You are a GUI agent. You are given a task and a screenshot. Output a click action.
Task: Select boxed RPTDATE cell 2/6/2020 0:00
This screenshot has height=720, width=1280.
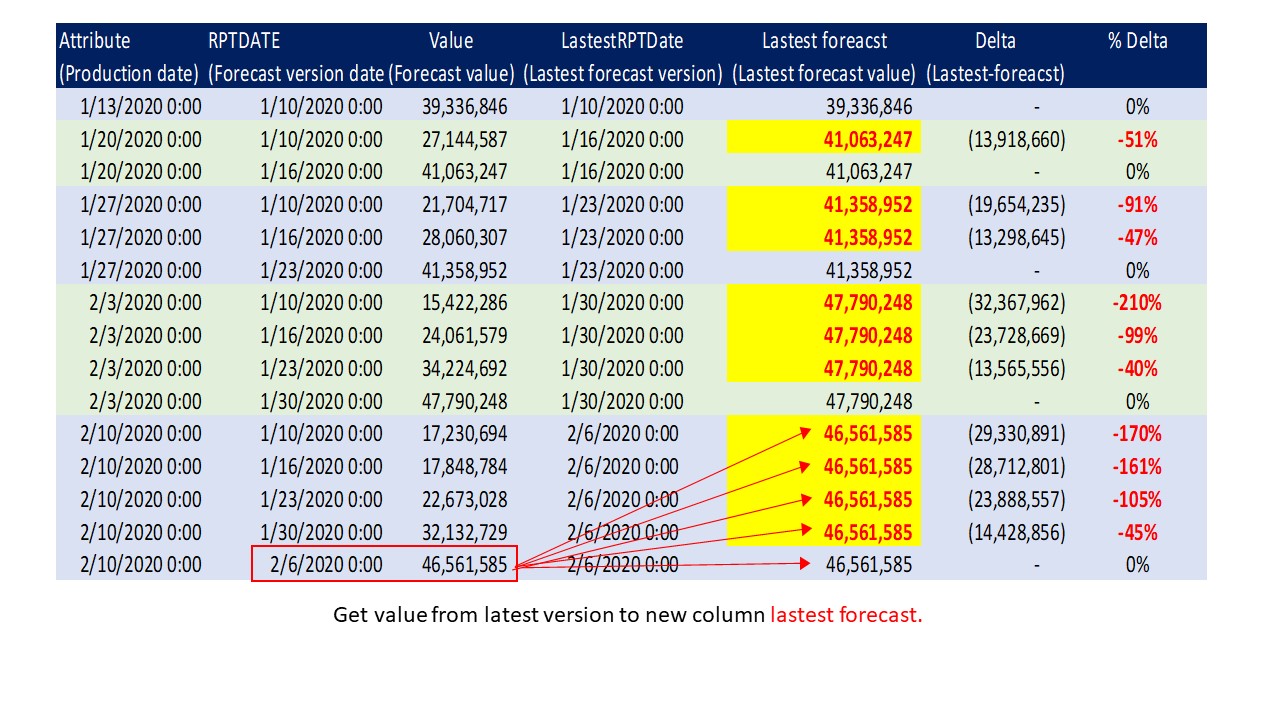click(326, 565)
